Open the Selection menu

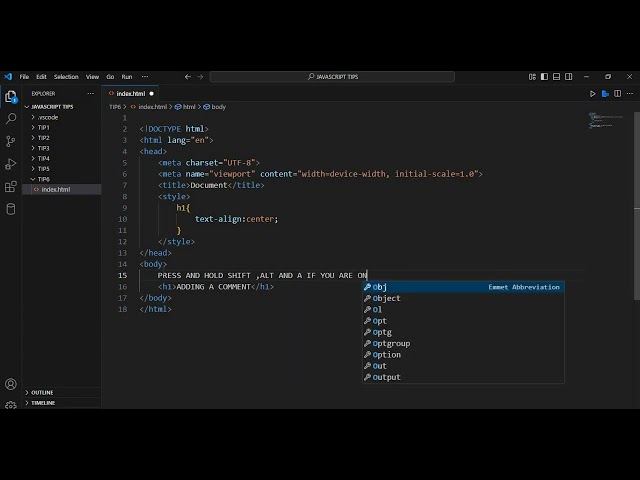tap(66, 77)
